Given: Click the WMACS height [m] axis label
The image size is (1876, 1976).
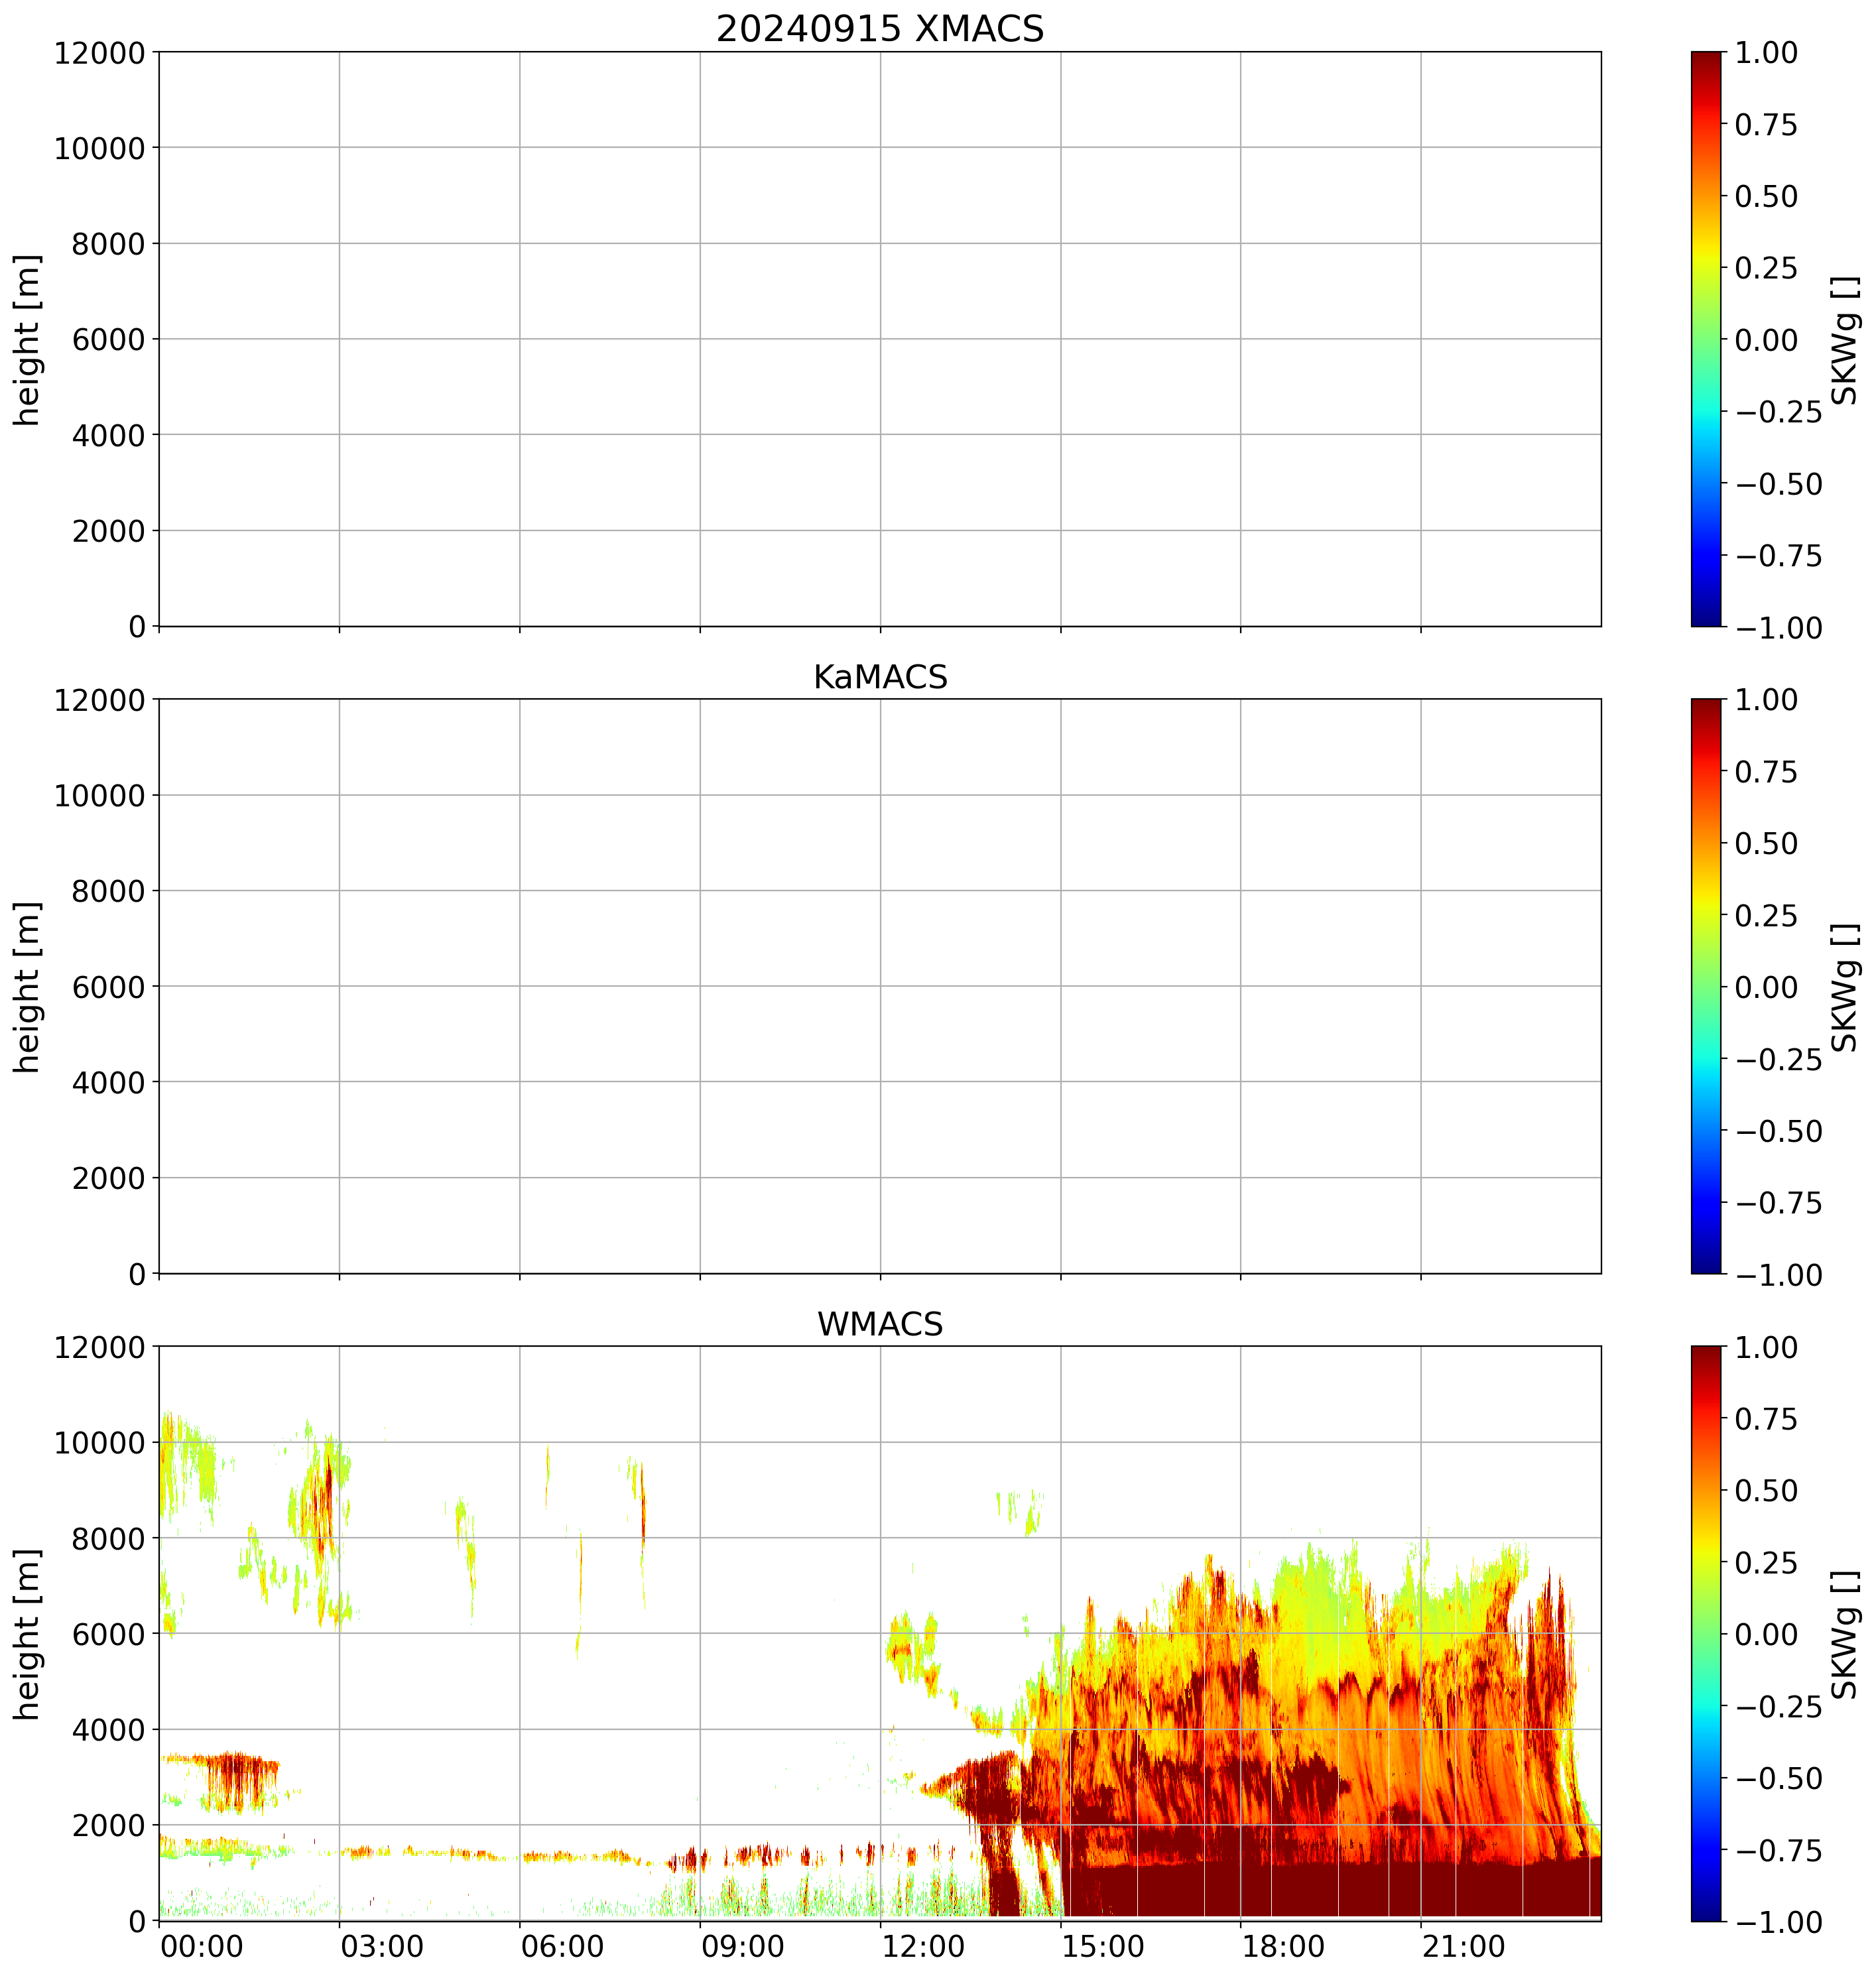Looking at the screenshot, I should pos(27,1634).
